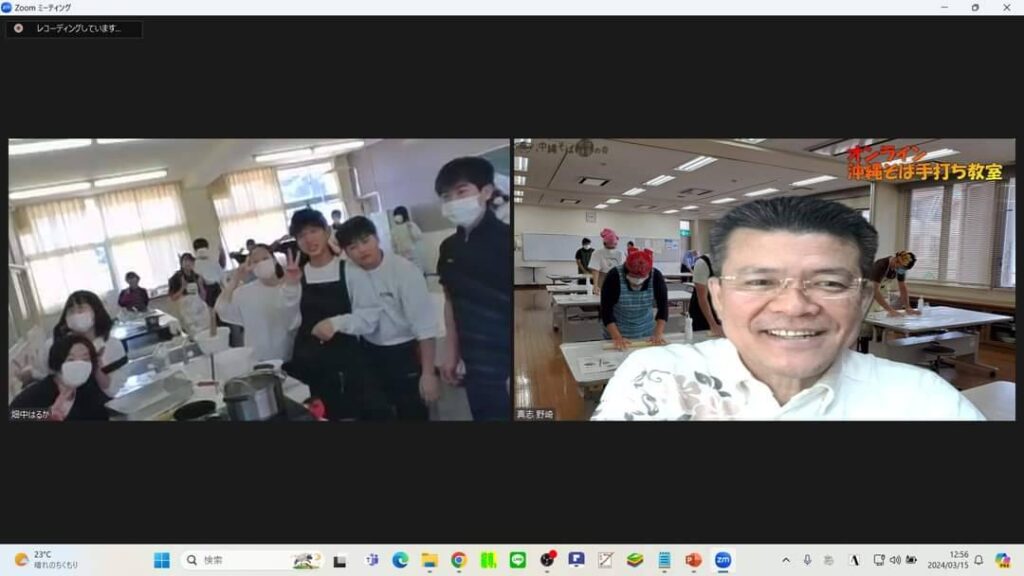Switch to PowerPoint from the taskbar
The image size is (1024, 576).
[693, 560]
